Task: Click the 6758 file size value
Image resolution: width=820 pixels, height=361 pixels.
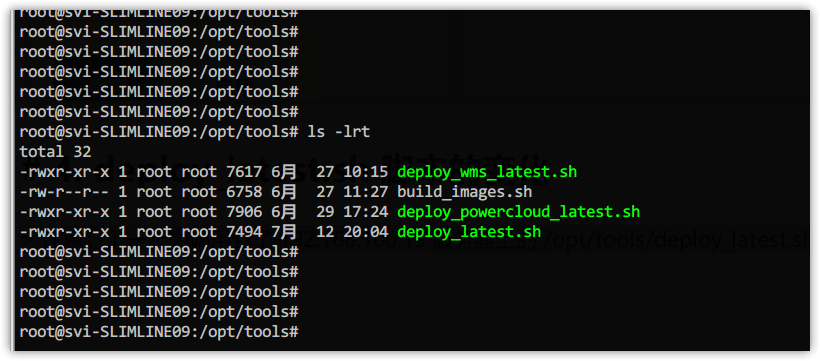Action: point(244,192)
